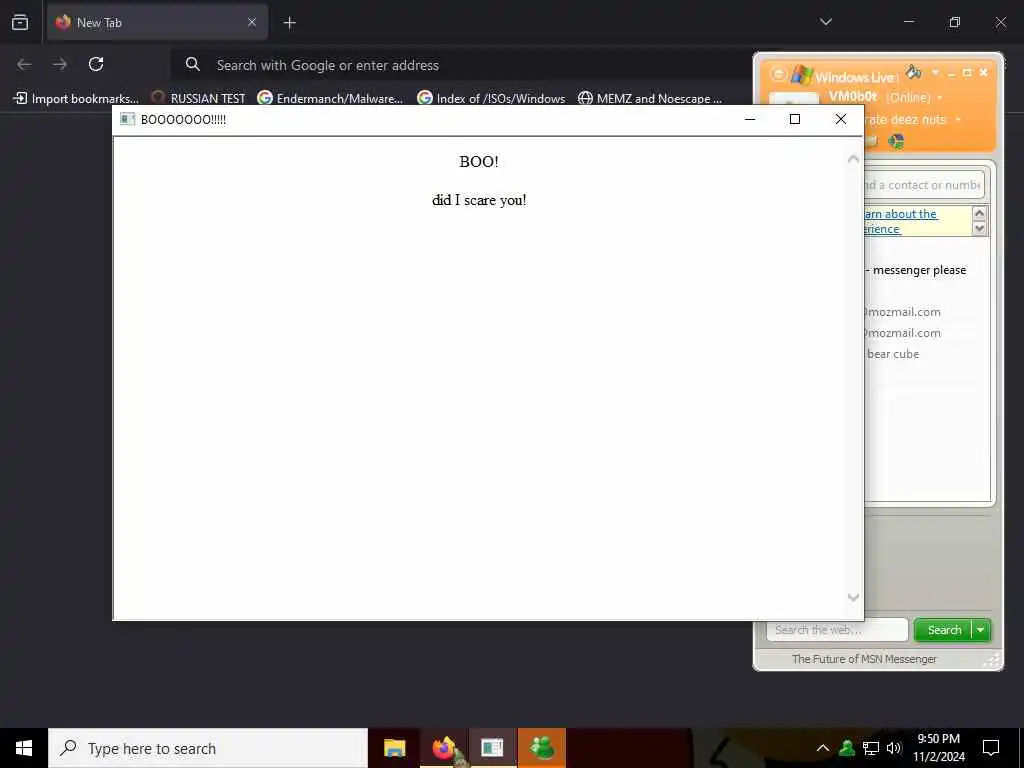The image size is (1024, 768).
Task: Click the green Search button in Messenger
Action: click(944, 630)
